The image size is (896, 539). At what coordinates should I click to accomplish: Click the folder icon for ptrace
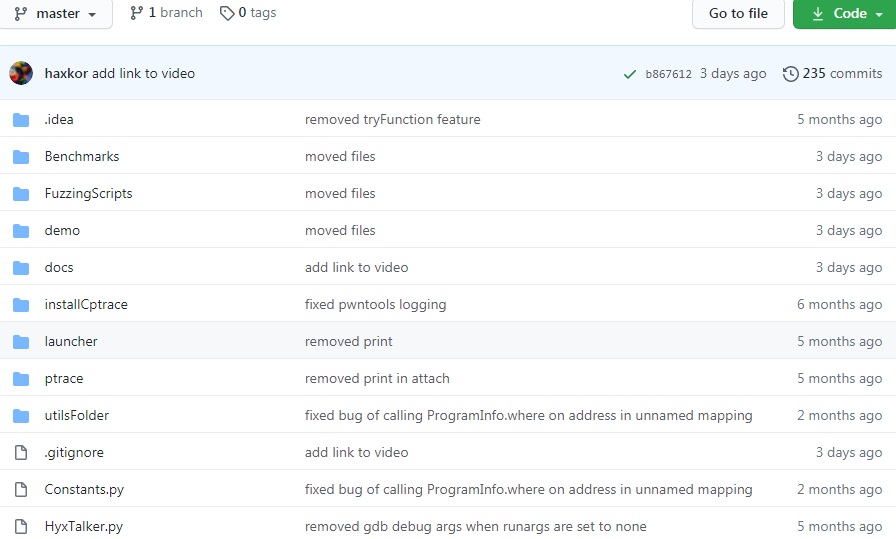21,379
